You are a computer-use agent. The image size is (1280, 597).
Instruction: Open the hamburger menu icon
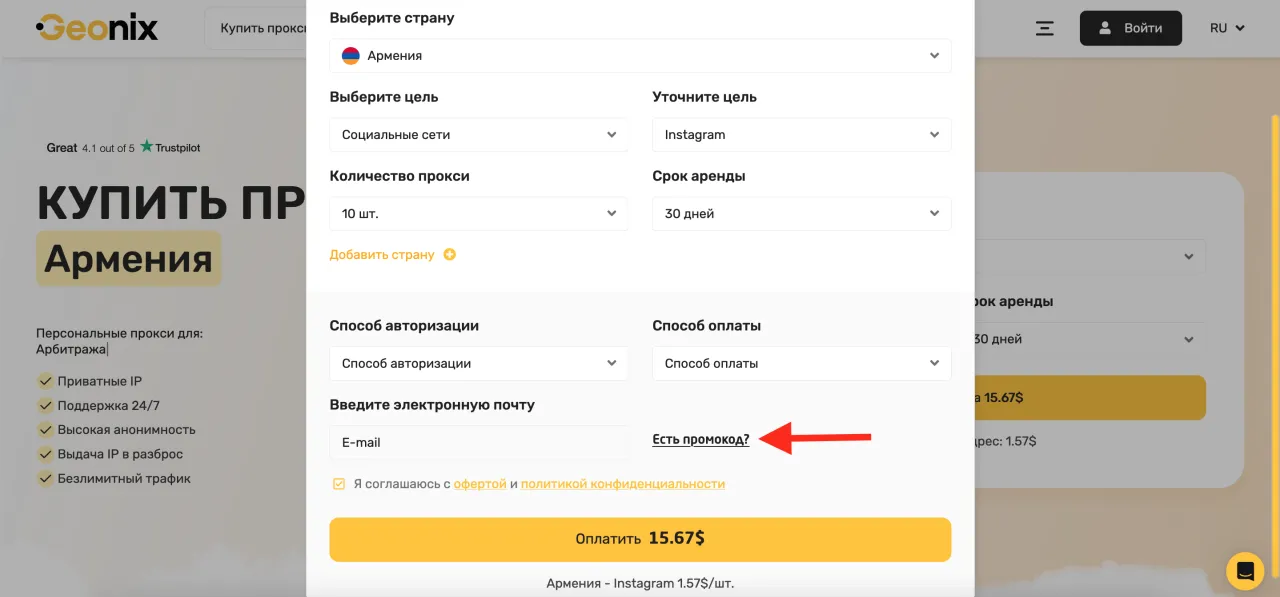(1045, 28)
